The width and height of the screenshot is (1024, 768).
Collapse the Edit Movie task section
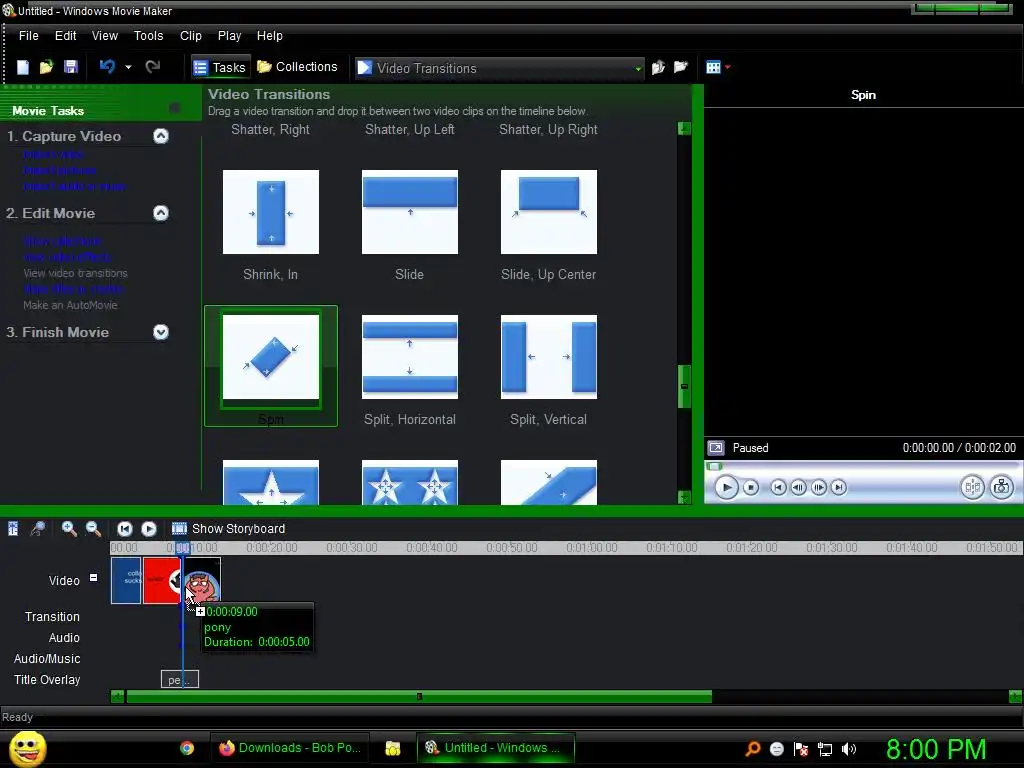[x=161, y=213]
